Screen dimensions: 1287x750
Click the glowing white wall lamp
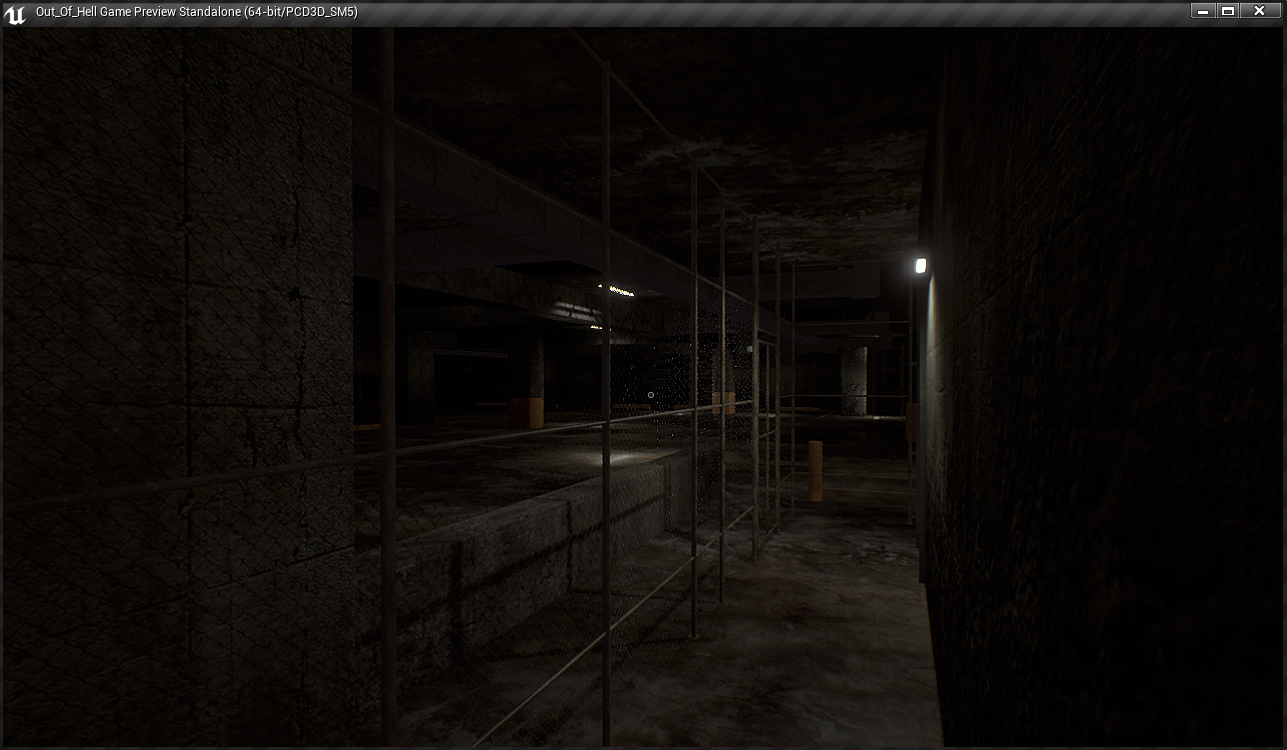click(x=920, y=266)
